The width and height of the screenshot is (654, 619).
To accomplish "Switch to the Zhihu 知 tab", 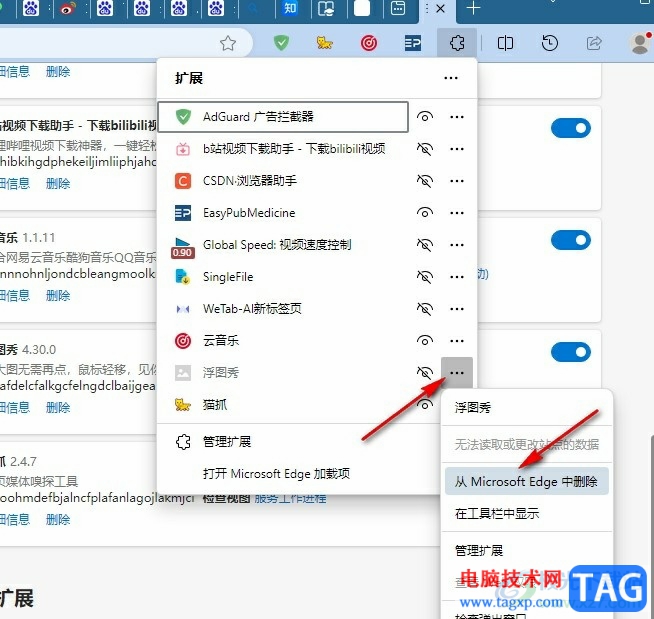I will point(290,8).
